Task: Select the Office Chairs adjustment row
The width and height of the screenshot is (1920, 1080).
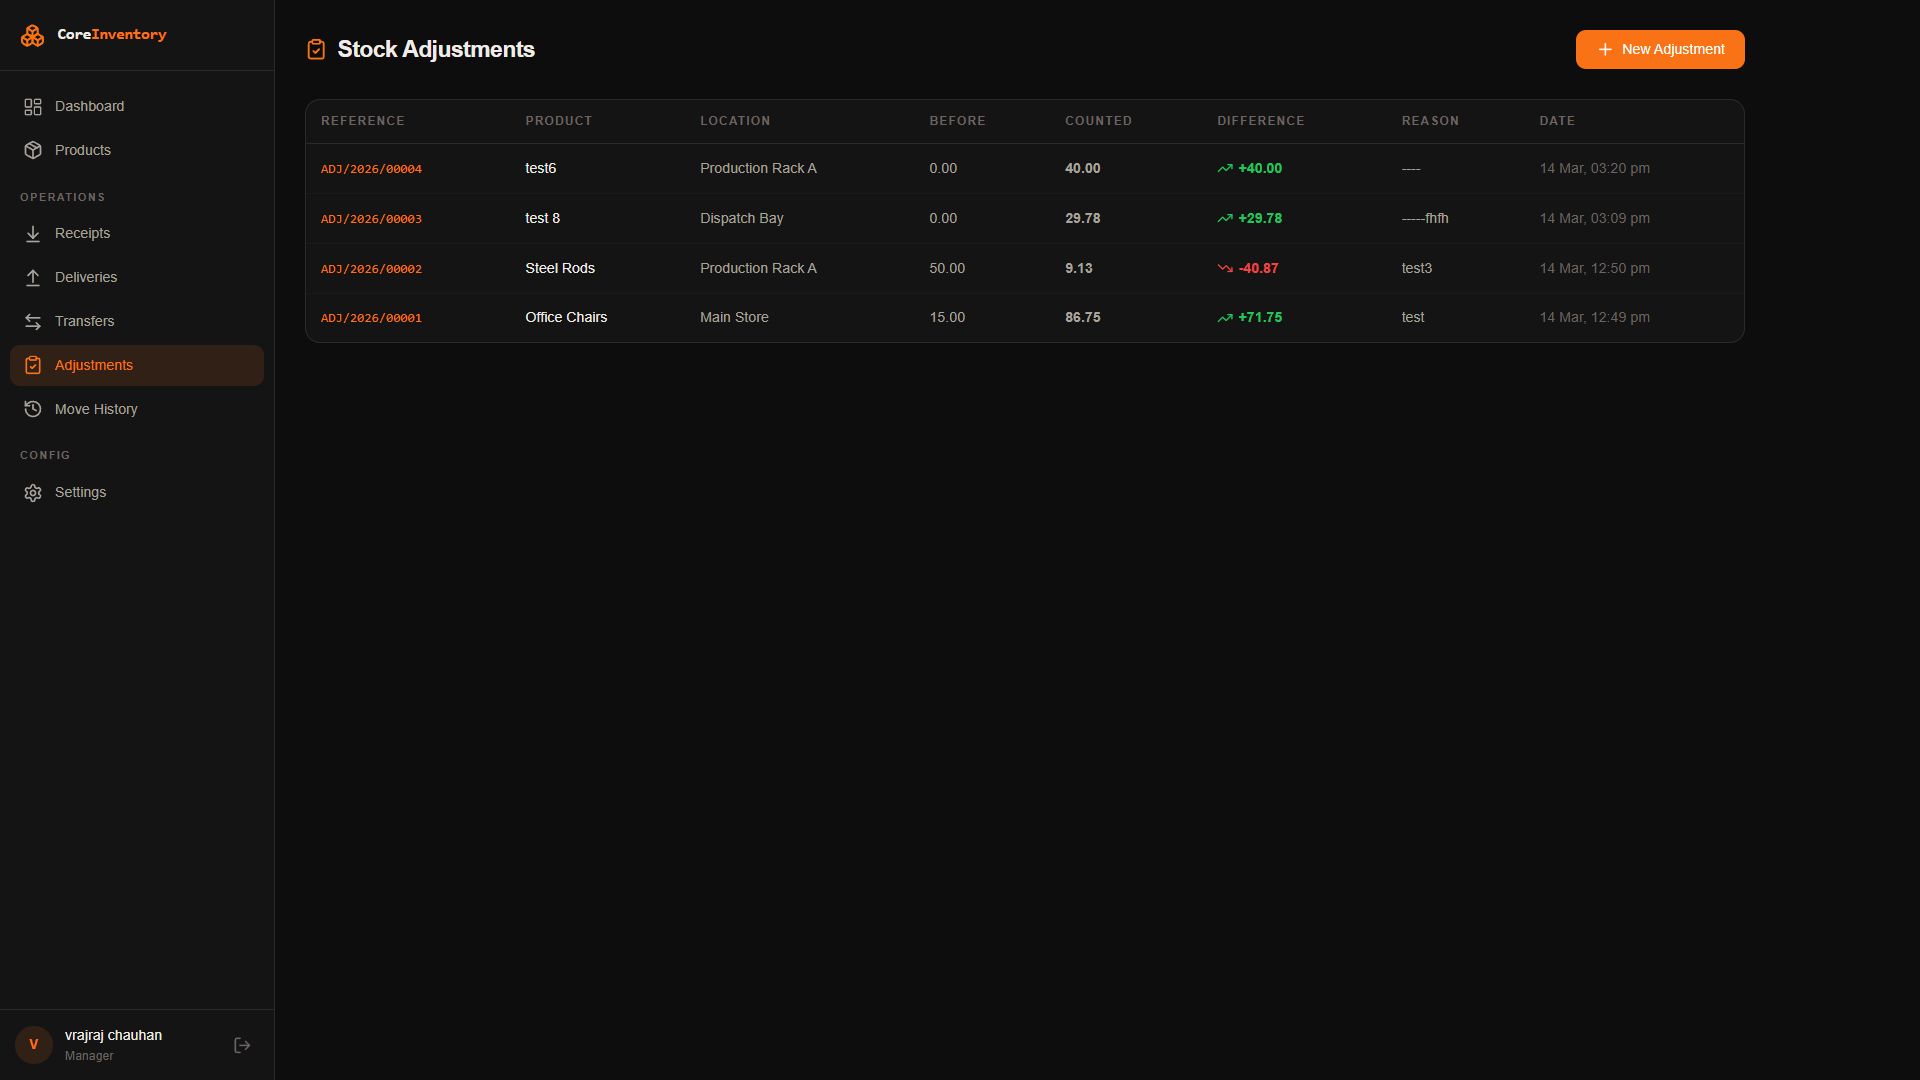Action: (566, 318)
